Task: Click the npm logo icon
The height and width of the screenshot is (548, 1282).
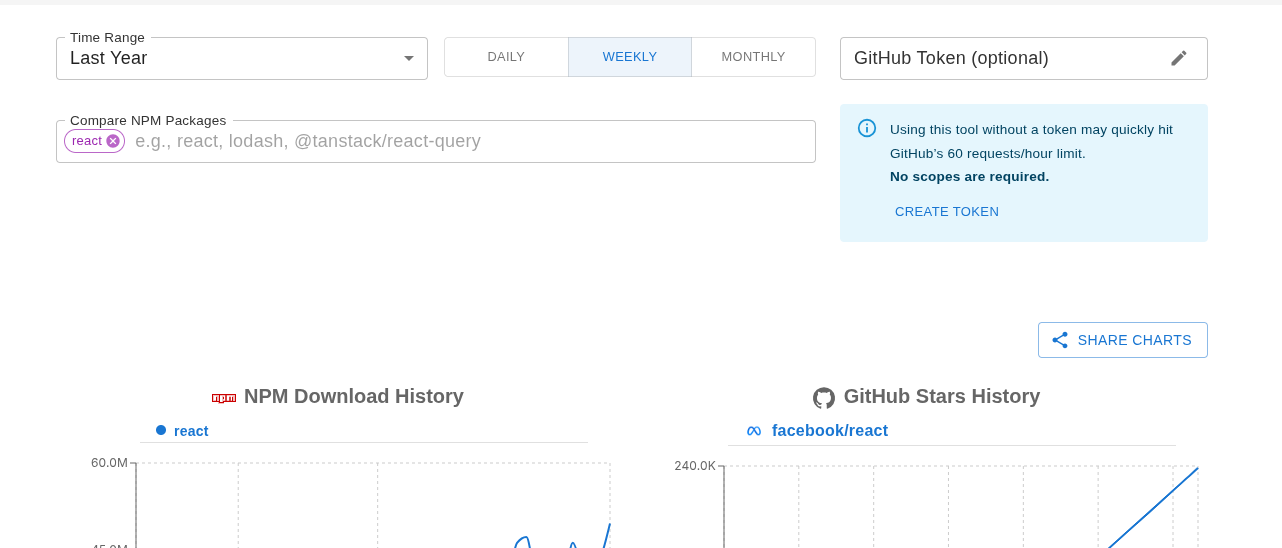Action: point(224,397)
